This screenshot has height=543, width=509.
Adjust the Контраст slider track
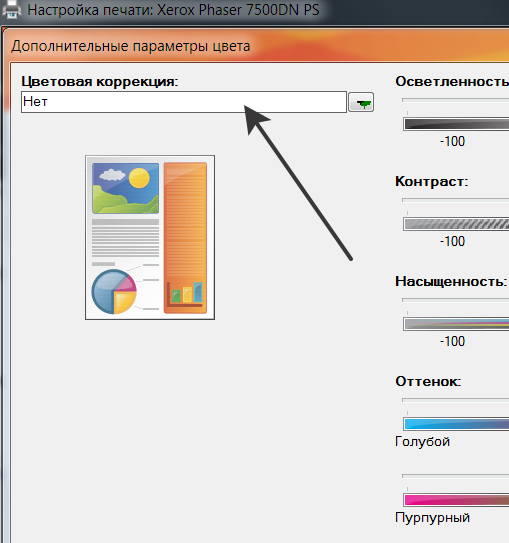455,200
